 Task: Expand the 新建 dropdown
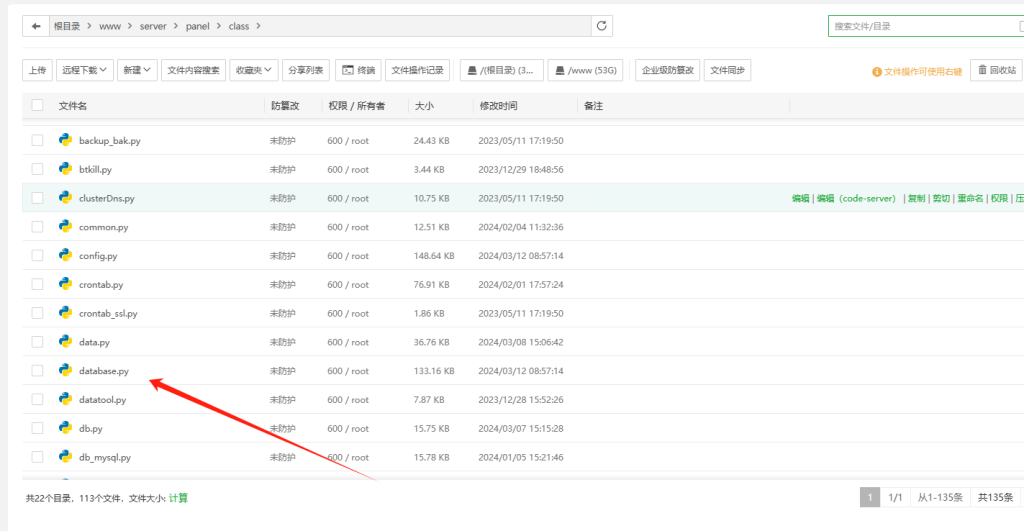(137, 70)
